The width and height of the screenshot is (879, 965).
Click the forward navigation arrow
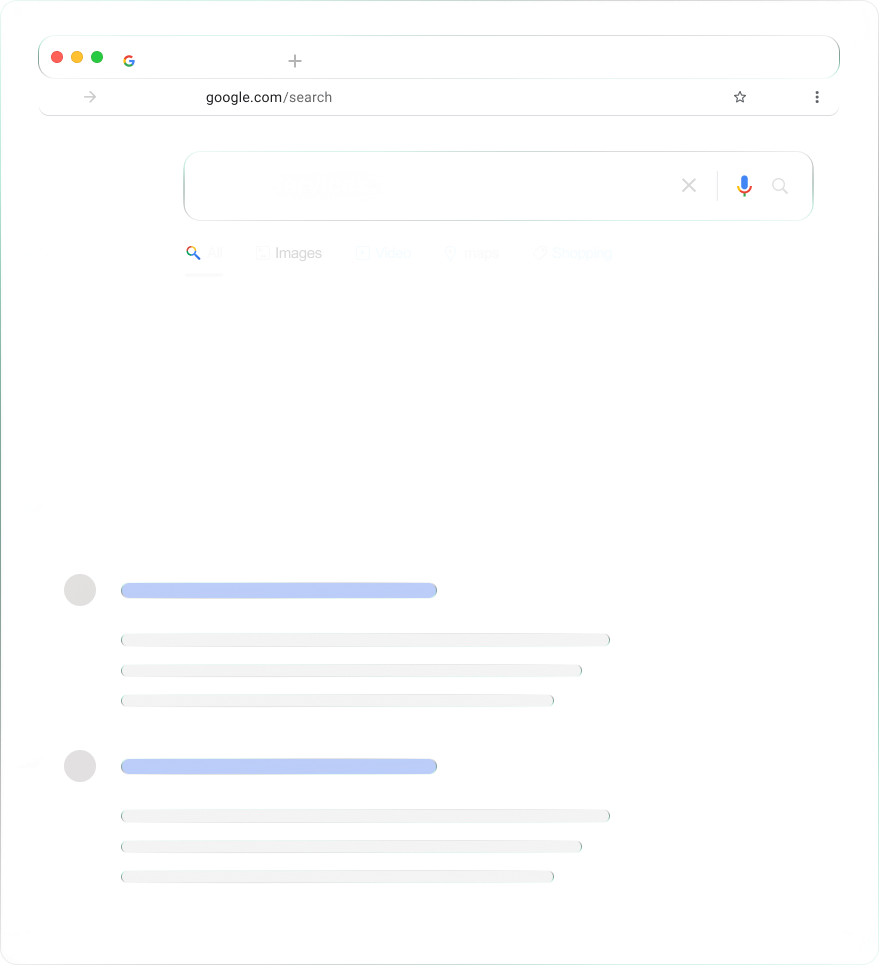(90, 97)
